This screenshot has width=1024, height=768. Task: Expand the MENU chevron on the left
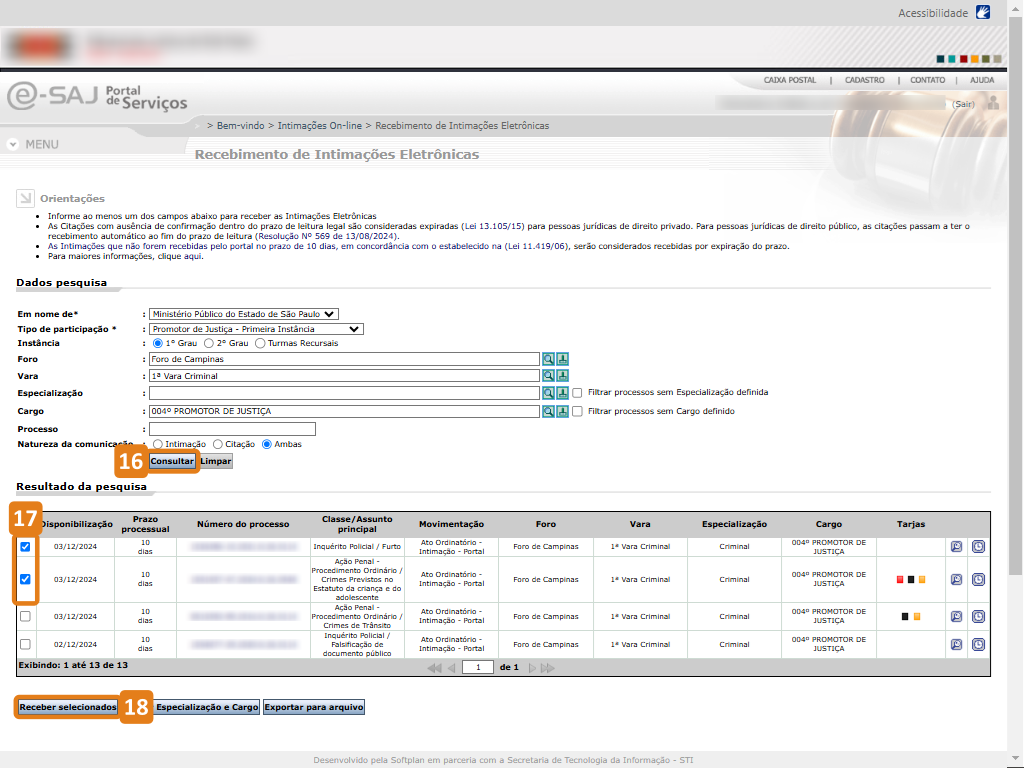[13, 144]
